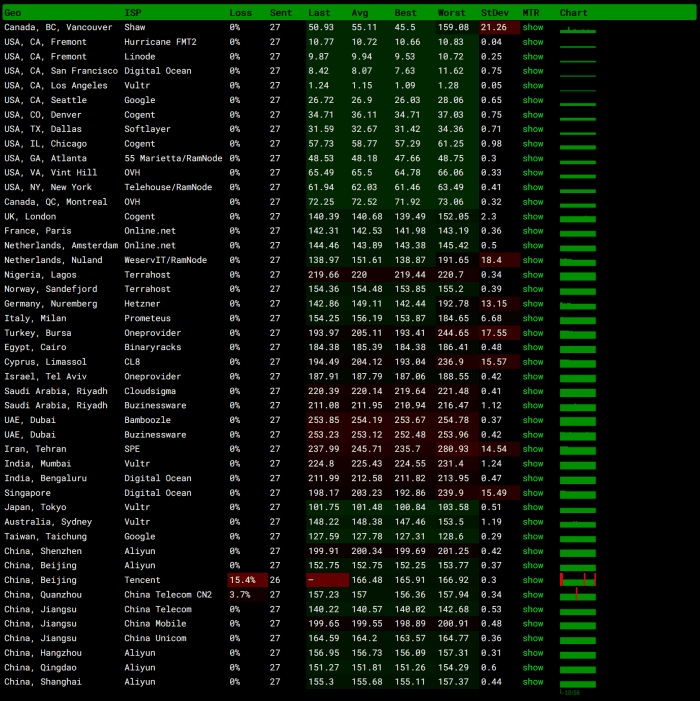Click 'Telehouse/RamNode' ISP cell
The image size is (700, 701).
click(x=168, y=187)
